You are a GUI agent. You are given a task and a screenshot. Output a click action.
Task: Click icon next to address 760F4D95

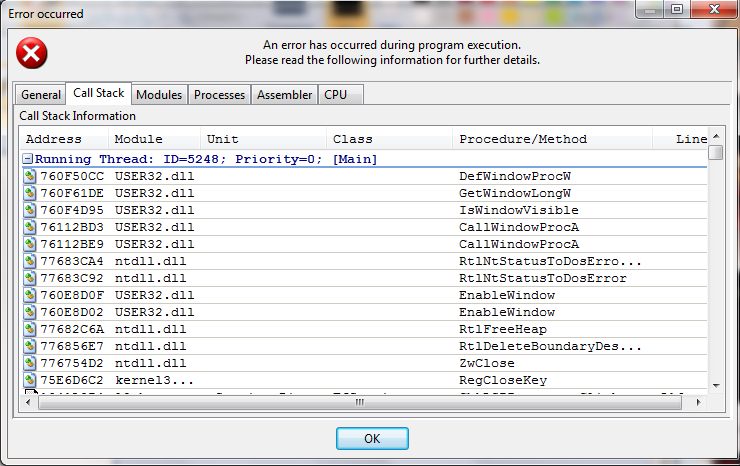30,210
